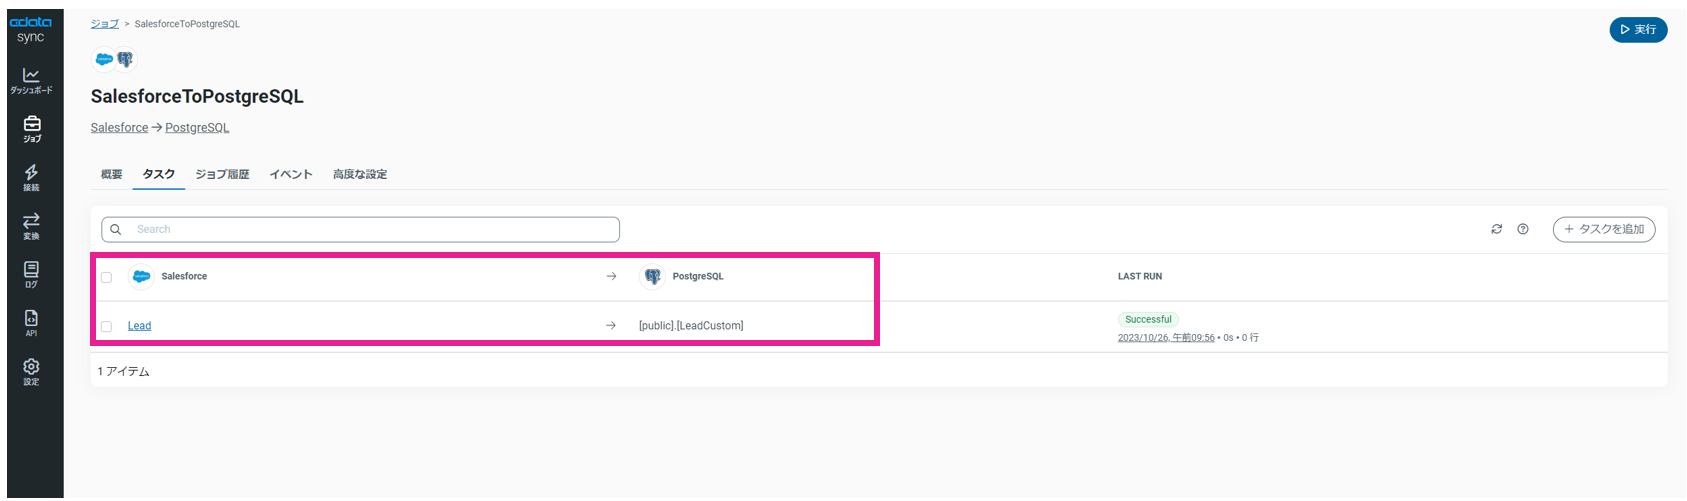Viewport: 1687px width, 501px height.
Task: Toggle the select-all checkbox in header row
Action: pyautogui.click(x=107, y=277)
